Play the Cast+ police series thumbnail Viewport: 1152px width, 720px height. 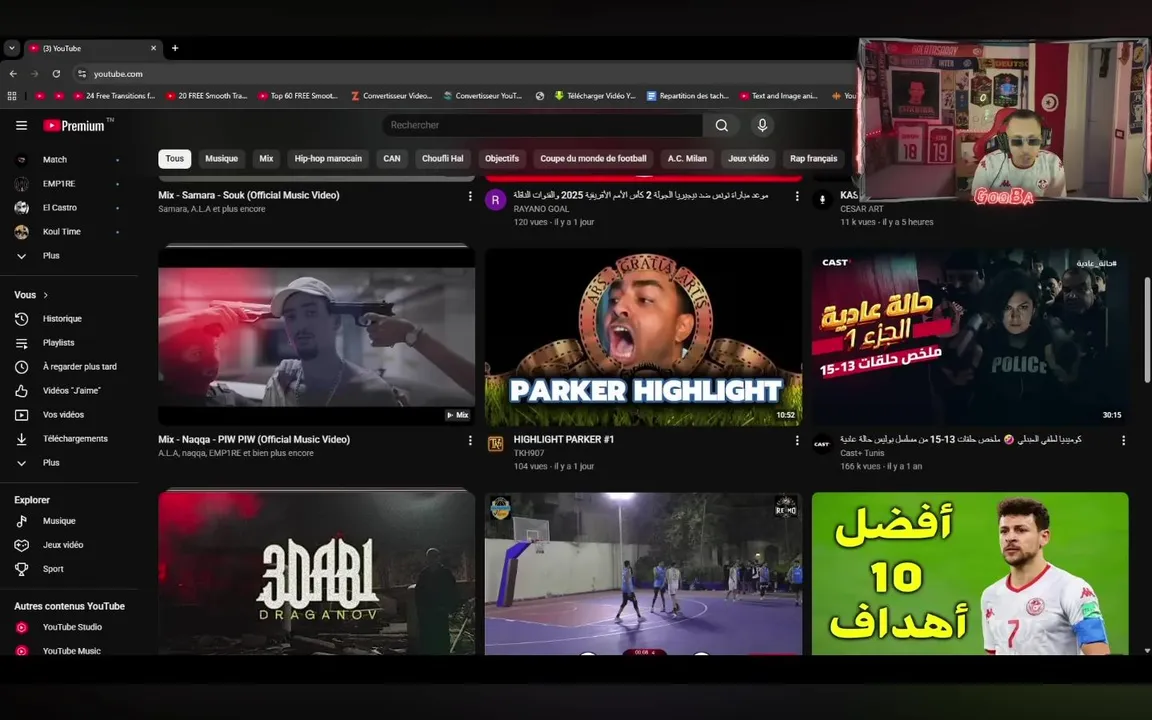970,336
